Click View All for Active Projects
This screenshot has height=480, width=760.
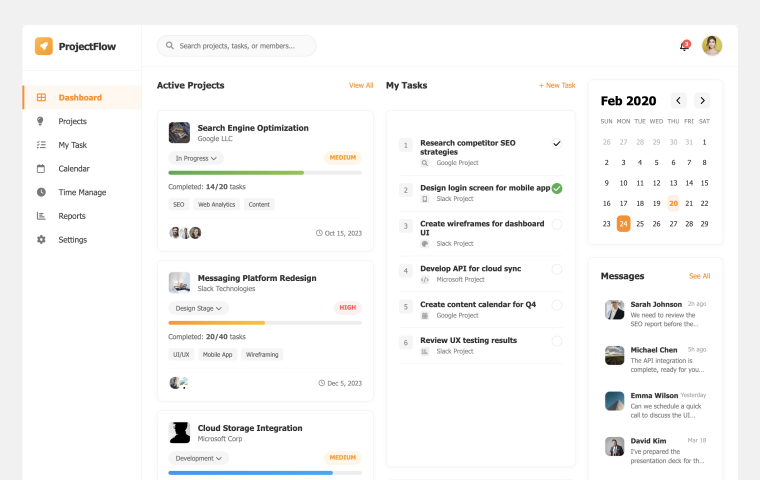(361, 86)
